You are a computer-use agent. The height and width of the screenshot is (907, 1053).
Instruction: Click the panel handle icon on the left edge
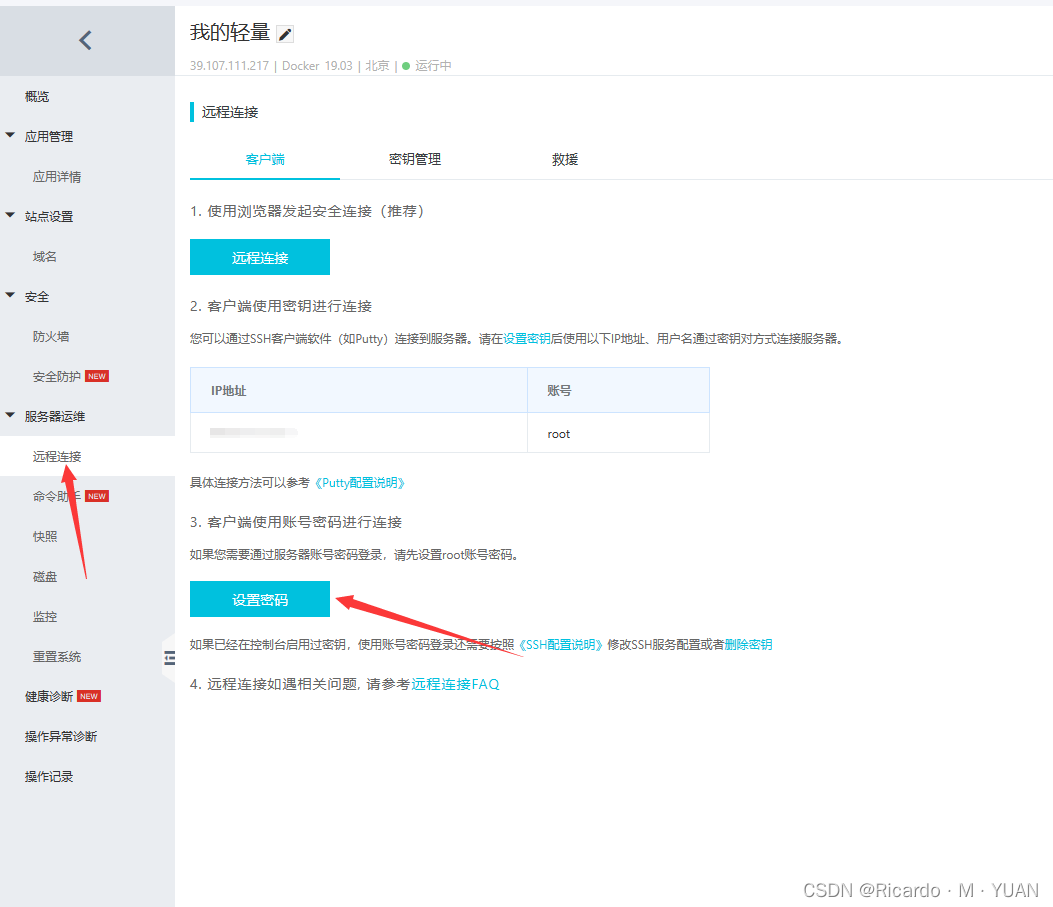pos(170,658)
